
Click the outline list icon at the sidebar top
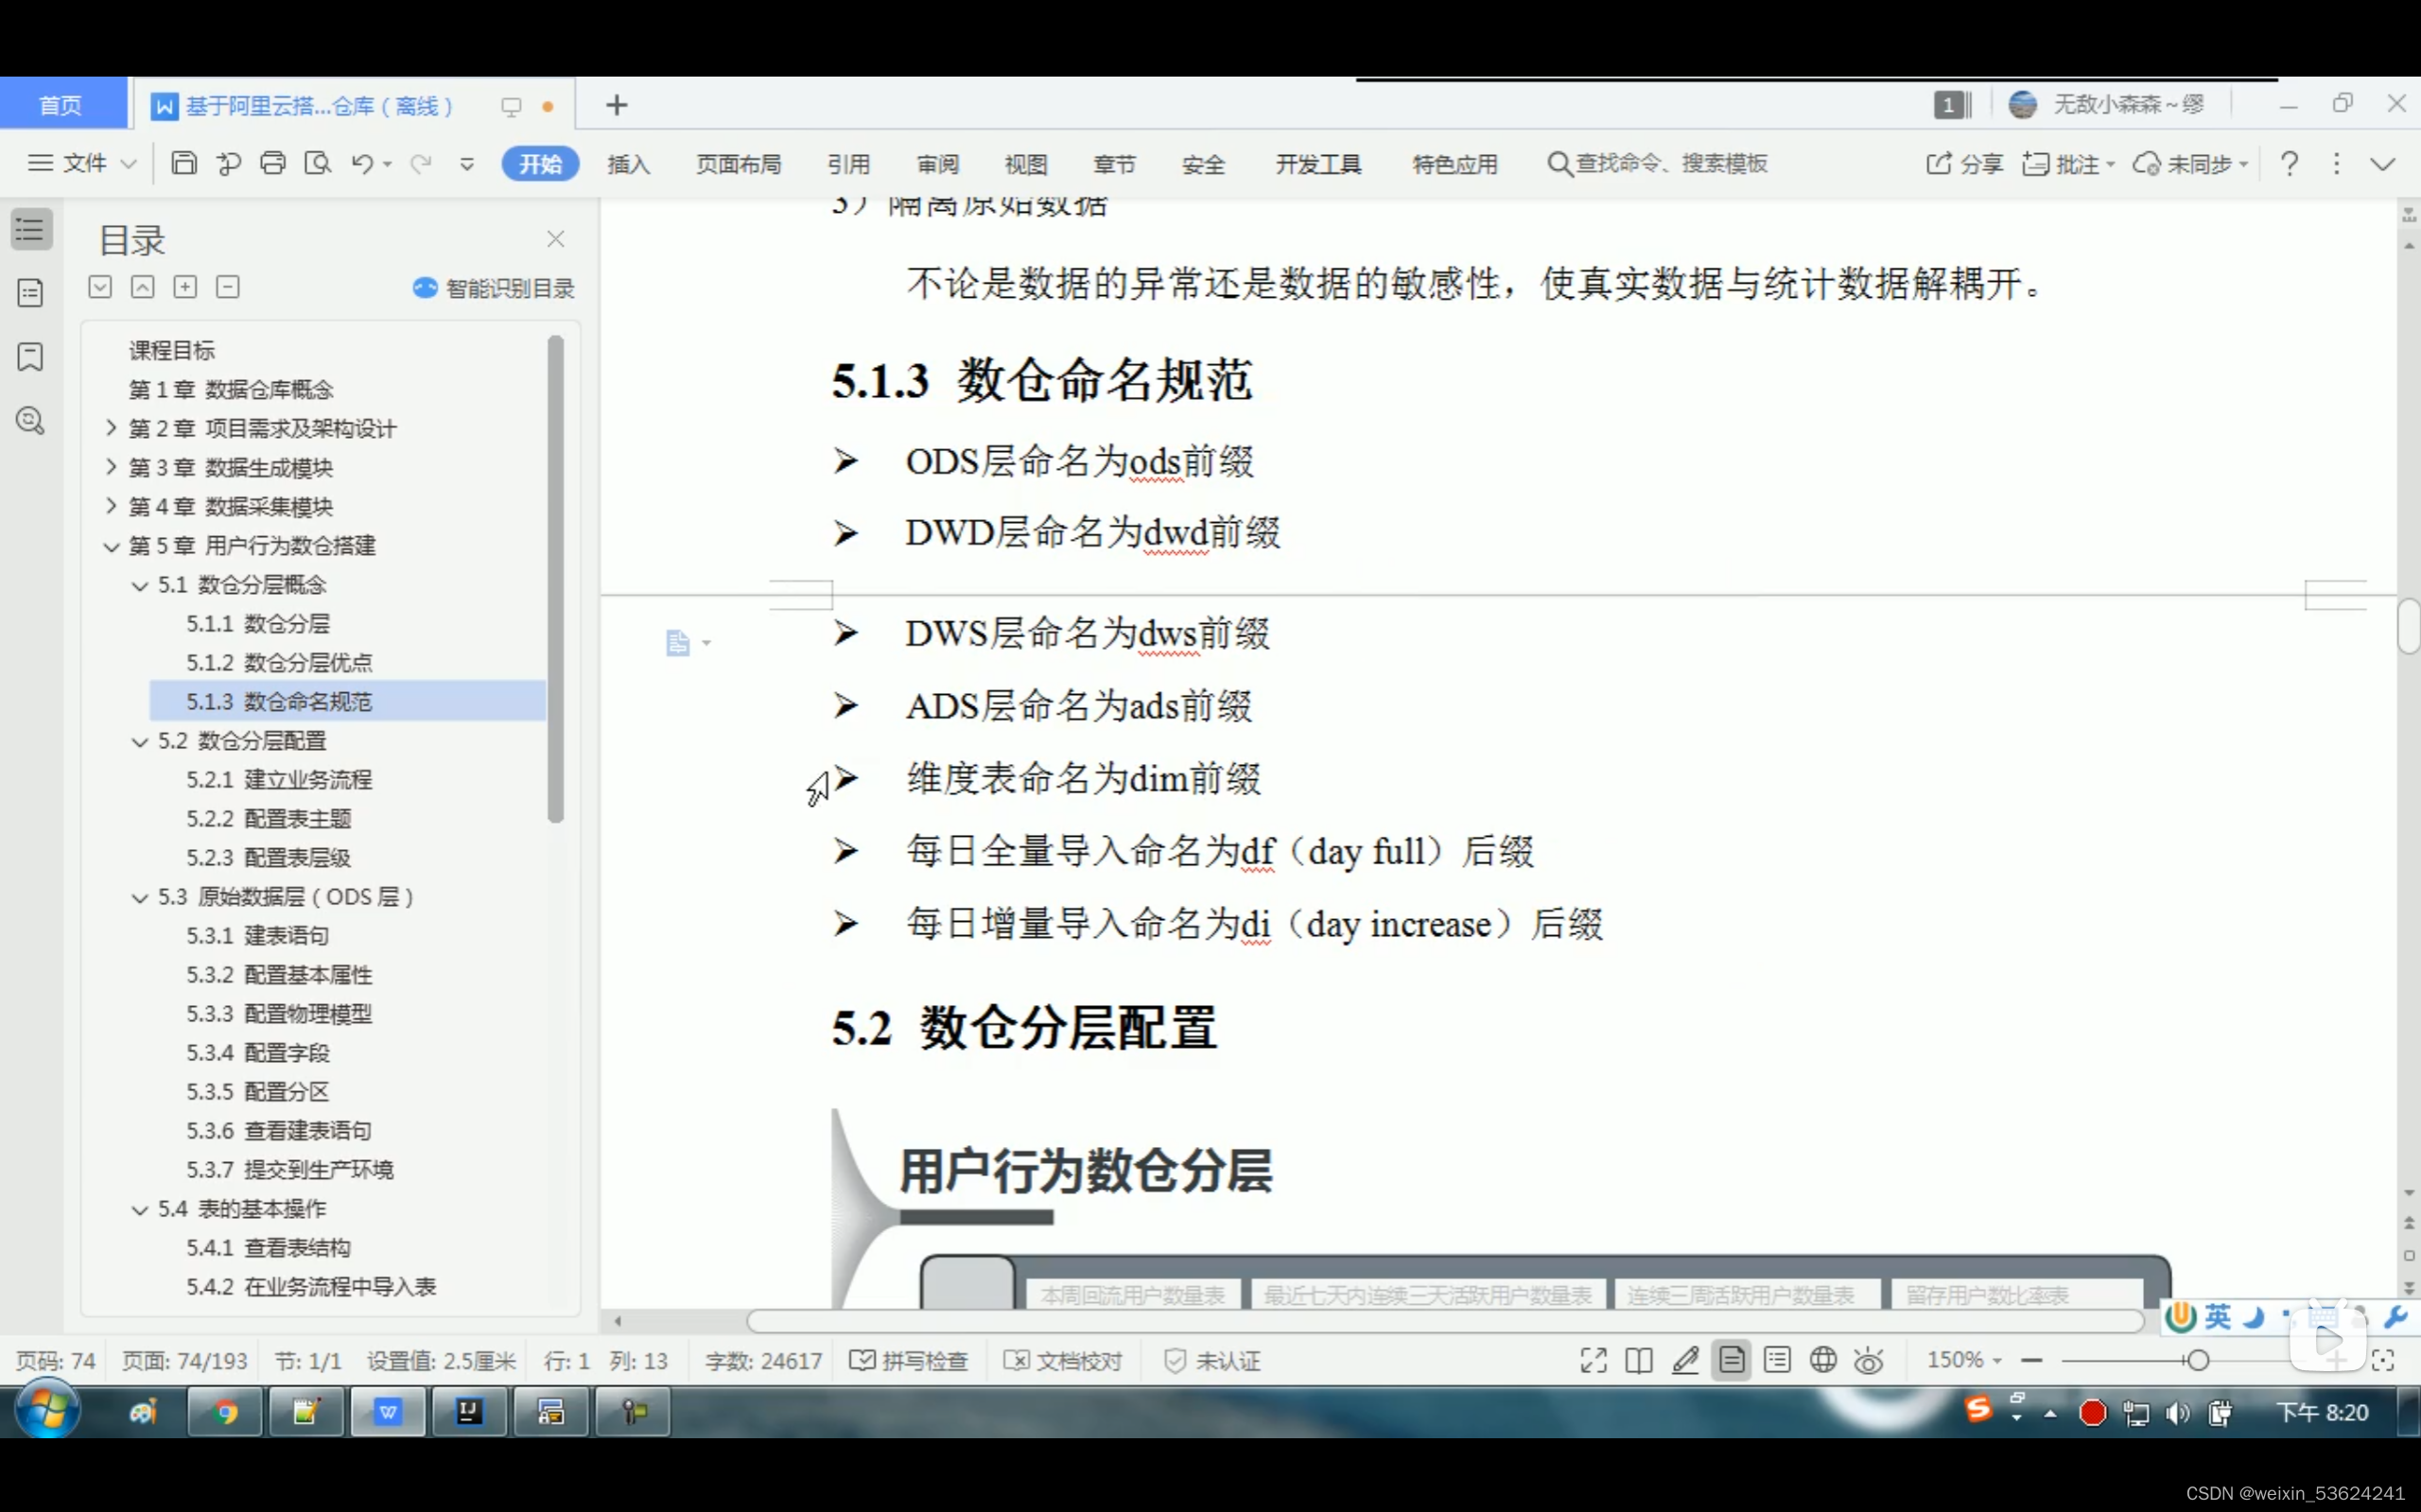click(x=31, y=230)
